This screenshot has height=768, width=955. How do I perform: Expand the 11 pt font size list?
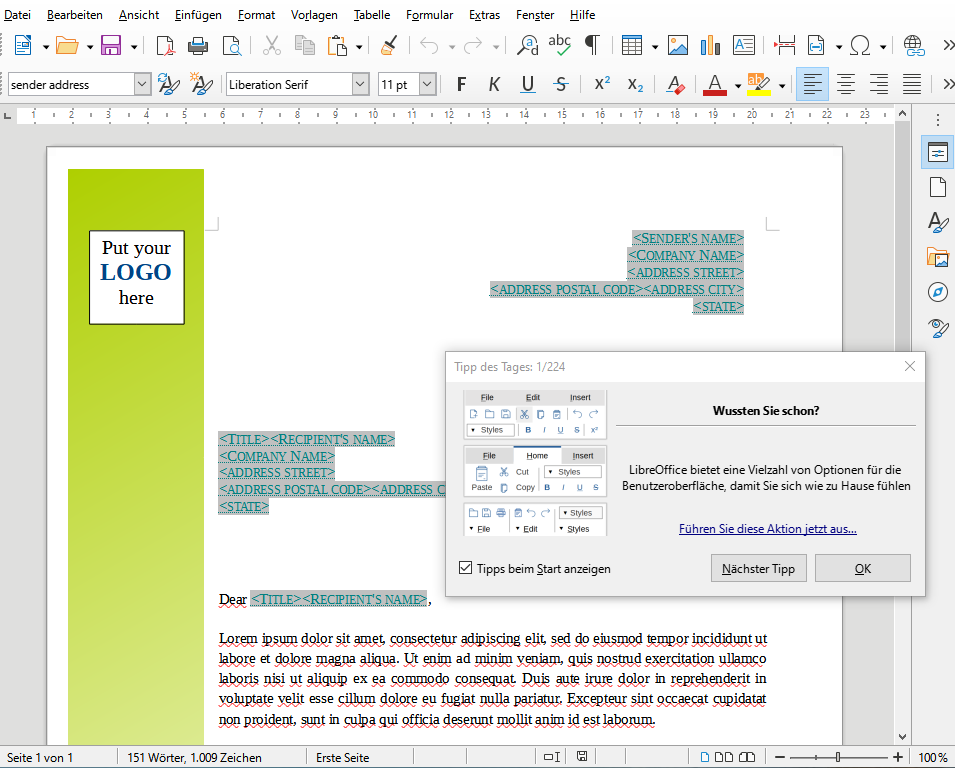tap(428, 85)
